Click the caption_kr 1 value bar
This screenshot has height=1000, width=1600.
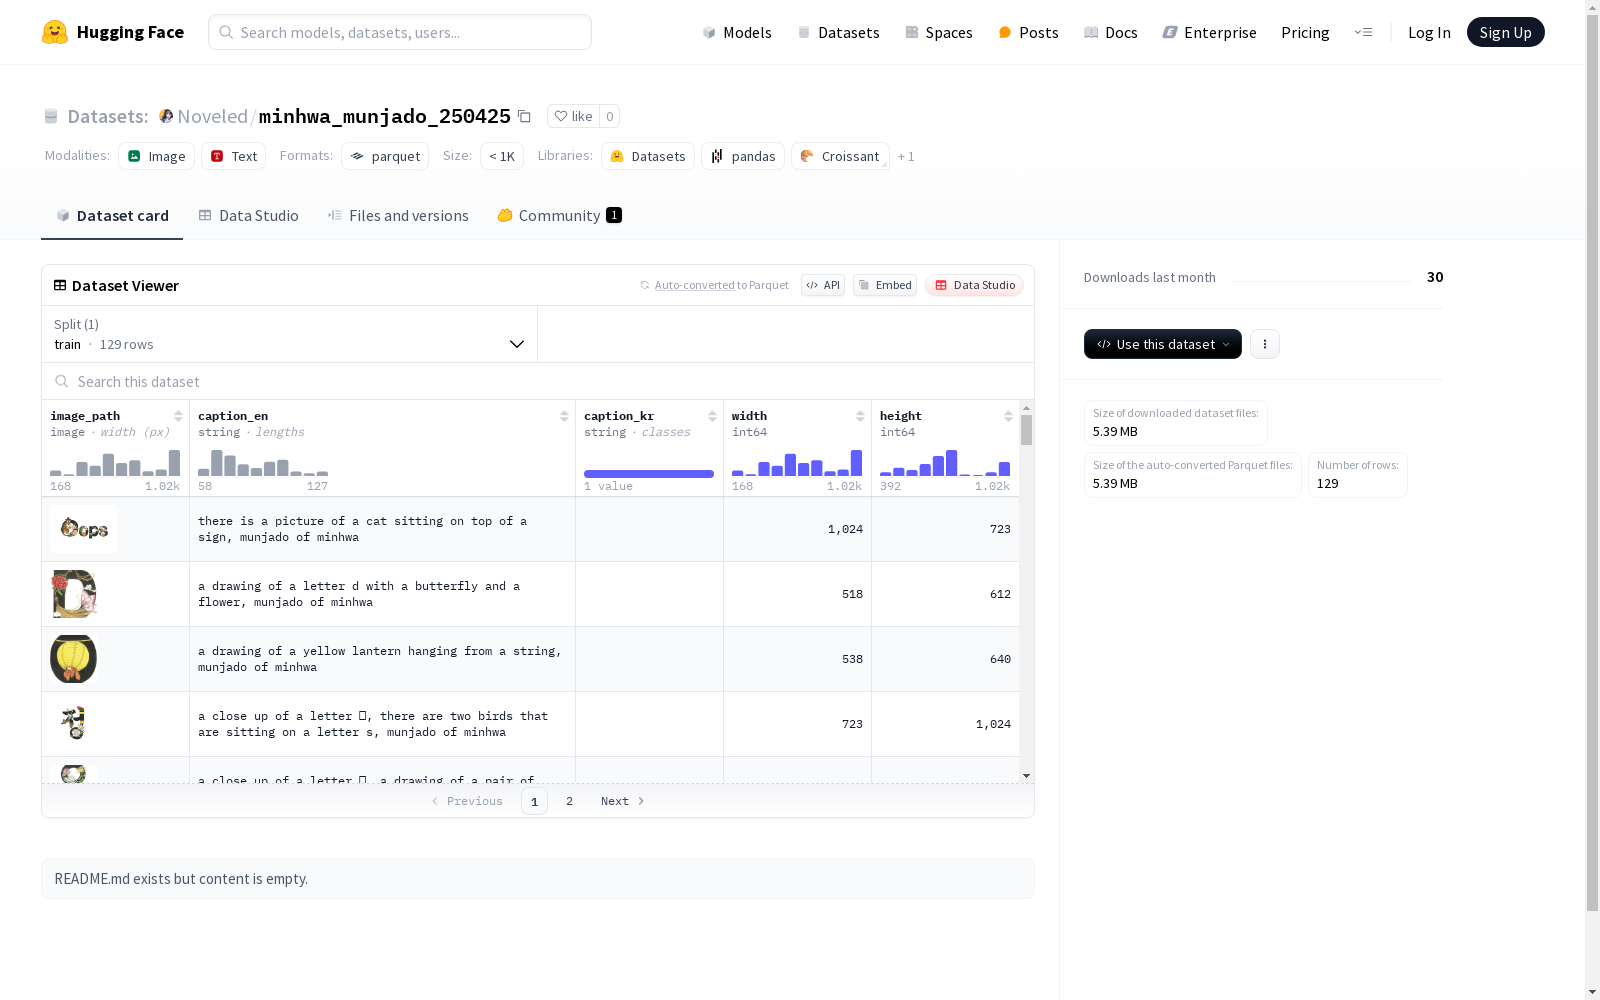click(x=649, y=474)
